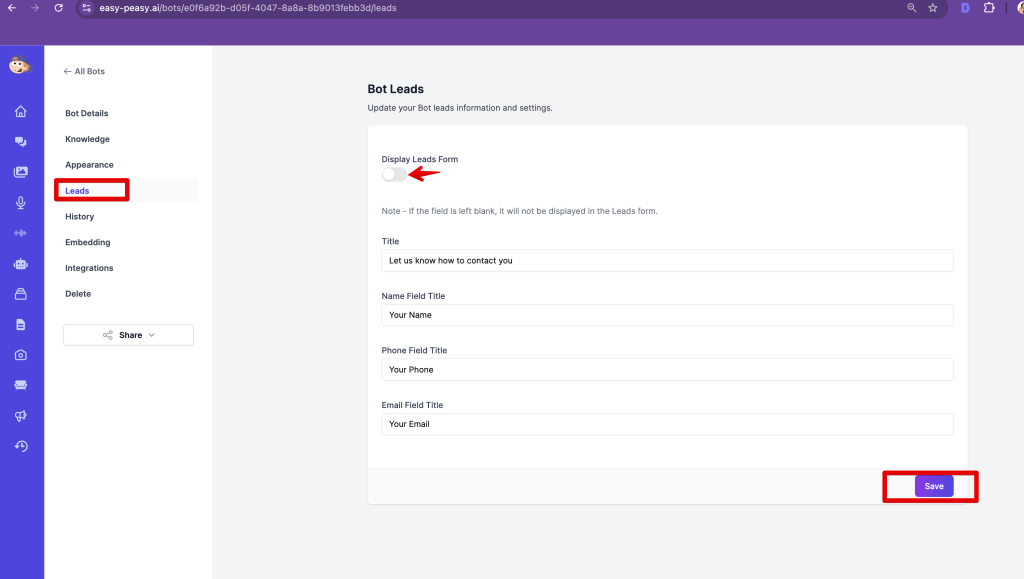This screenshot has height=579, width=1024.
Task: Open the history clock icon in the sidebar
Action: [x=20, y=446]
